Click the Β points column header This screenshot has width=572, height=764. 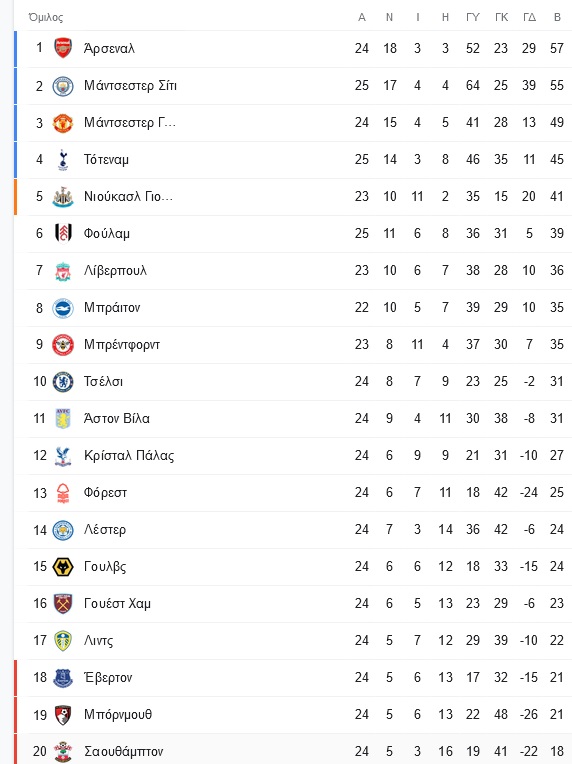pos(557,17)
